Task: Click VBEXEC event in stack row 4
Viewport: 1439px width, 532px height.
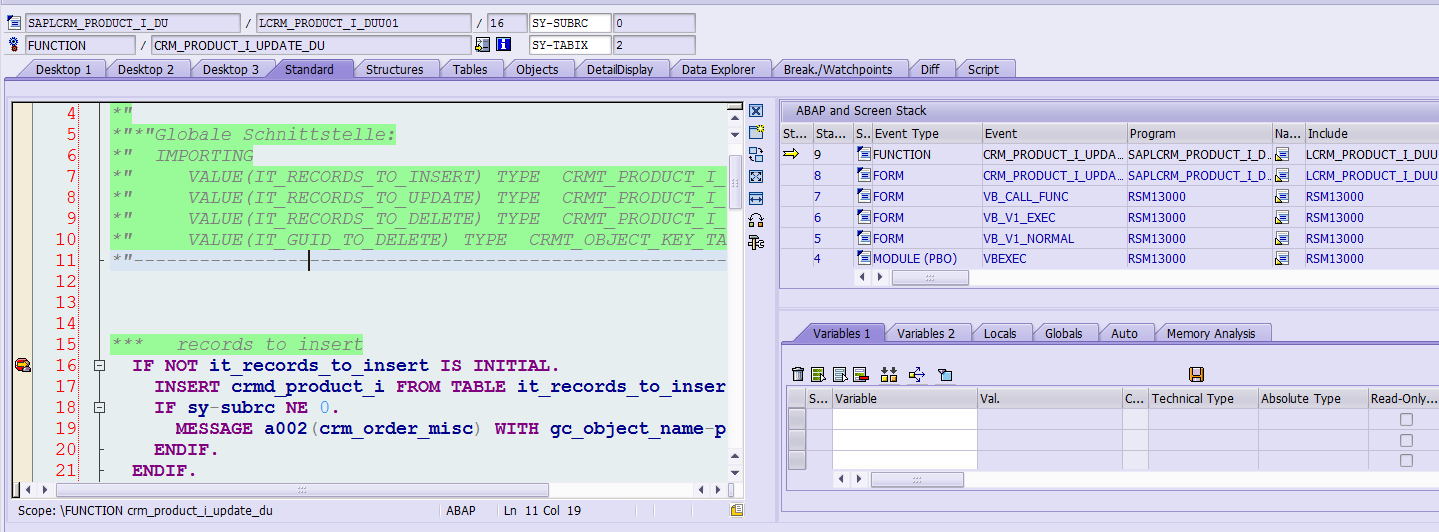Action: click(x=1004, y=259)
